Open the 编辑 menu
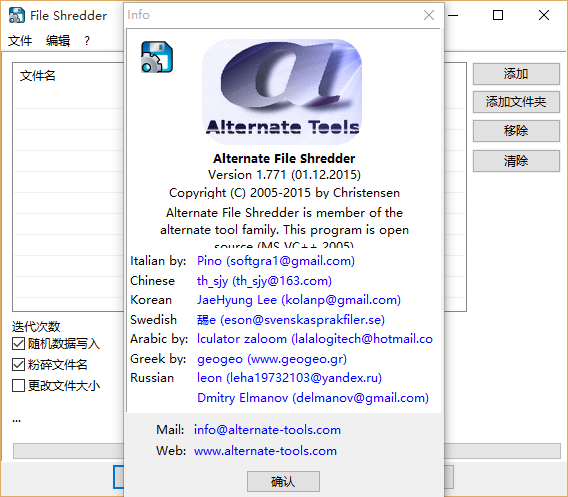Viewport: 568px width, 497px height. click(58, 41)
